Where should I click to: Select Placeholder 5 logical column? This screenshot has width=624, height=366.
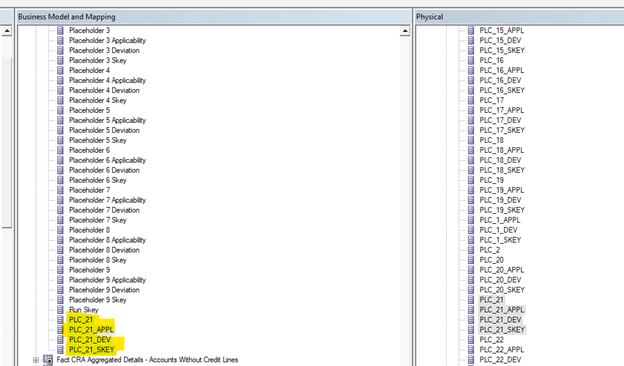[90, 110]
